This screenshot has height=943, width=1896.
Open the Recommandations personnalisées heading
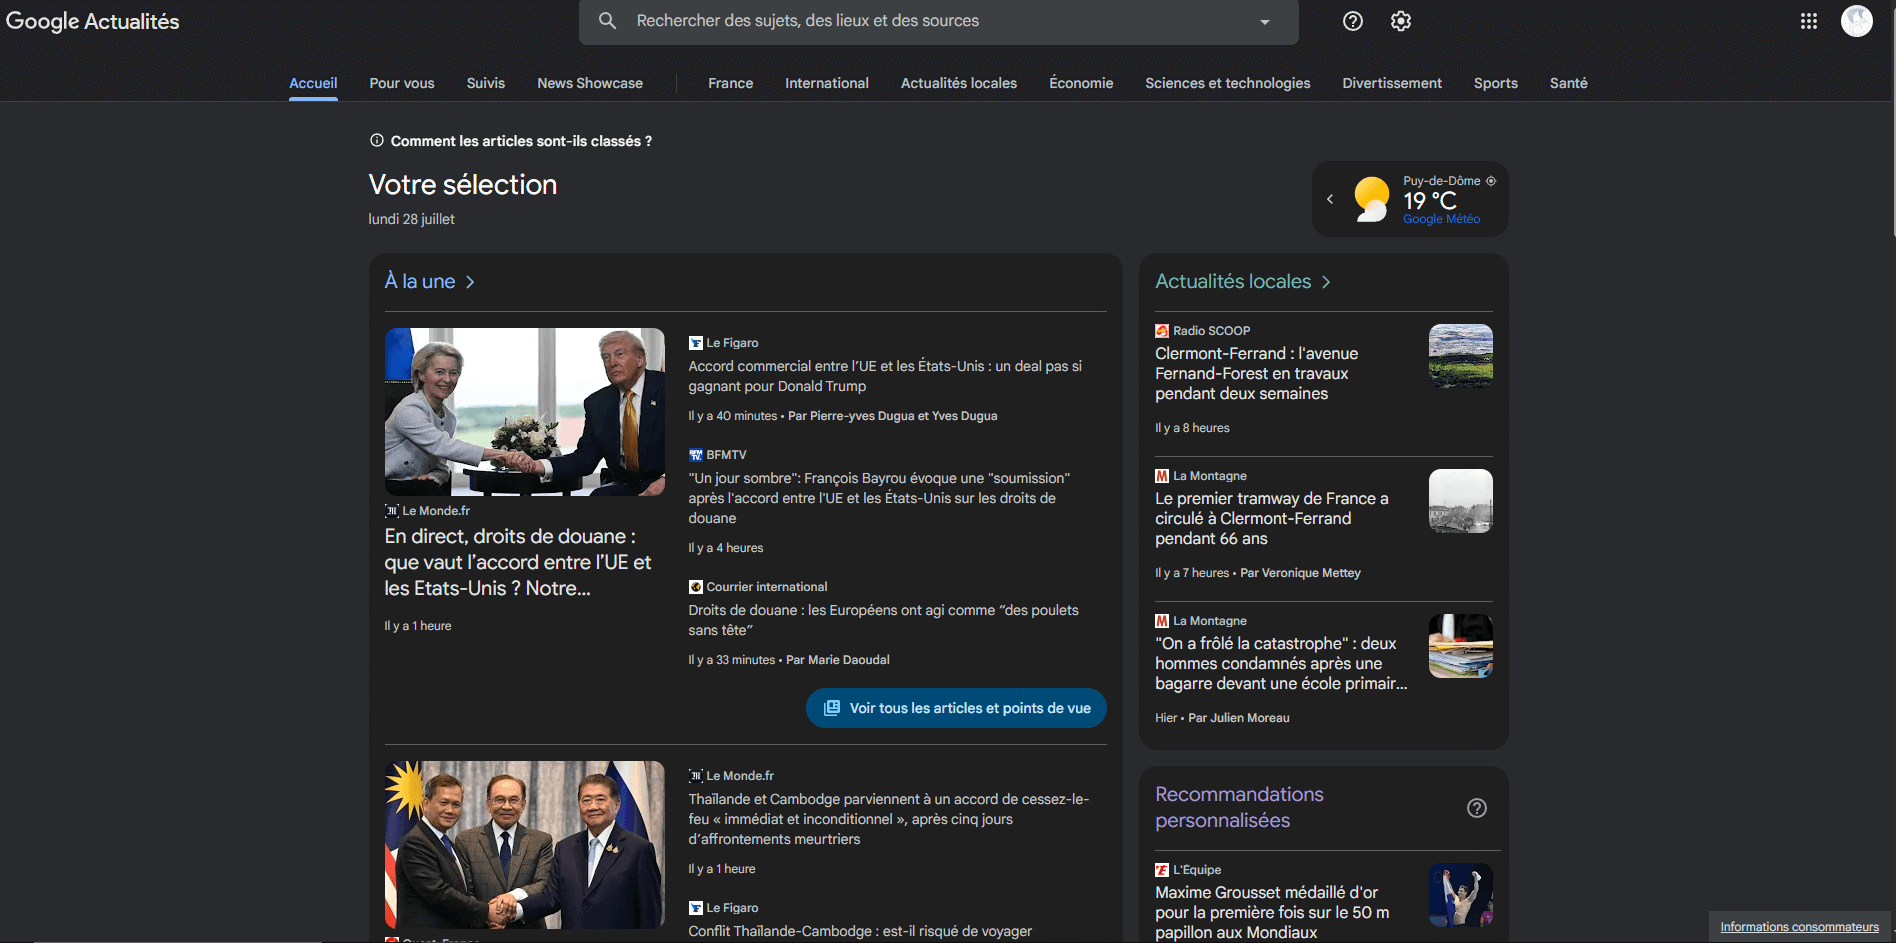coord(1239,807)
